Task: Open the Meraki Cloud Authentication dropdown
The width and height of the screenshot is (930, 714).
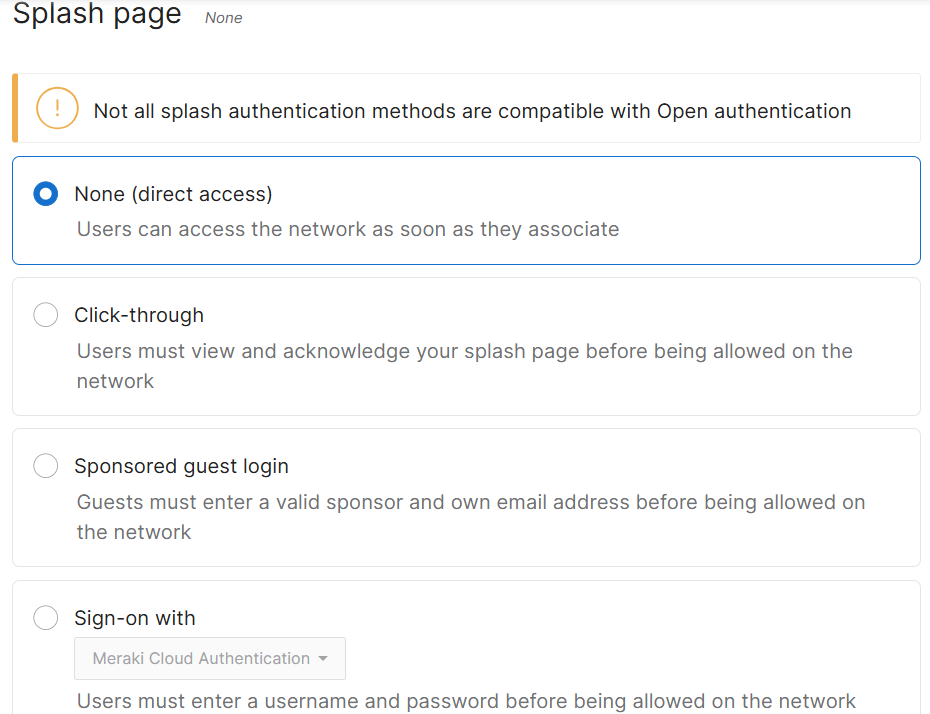Action: [210, 658]
